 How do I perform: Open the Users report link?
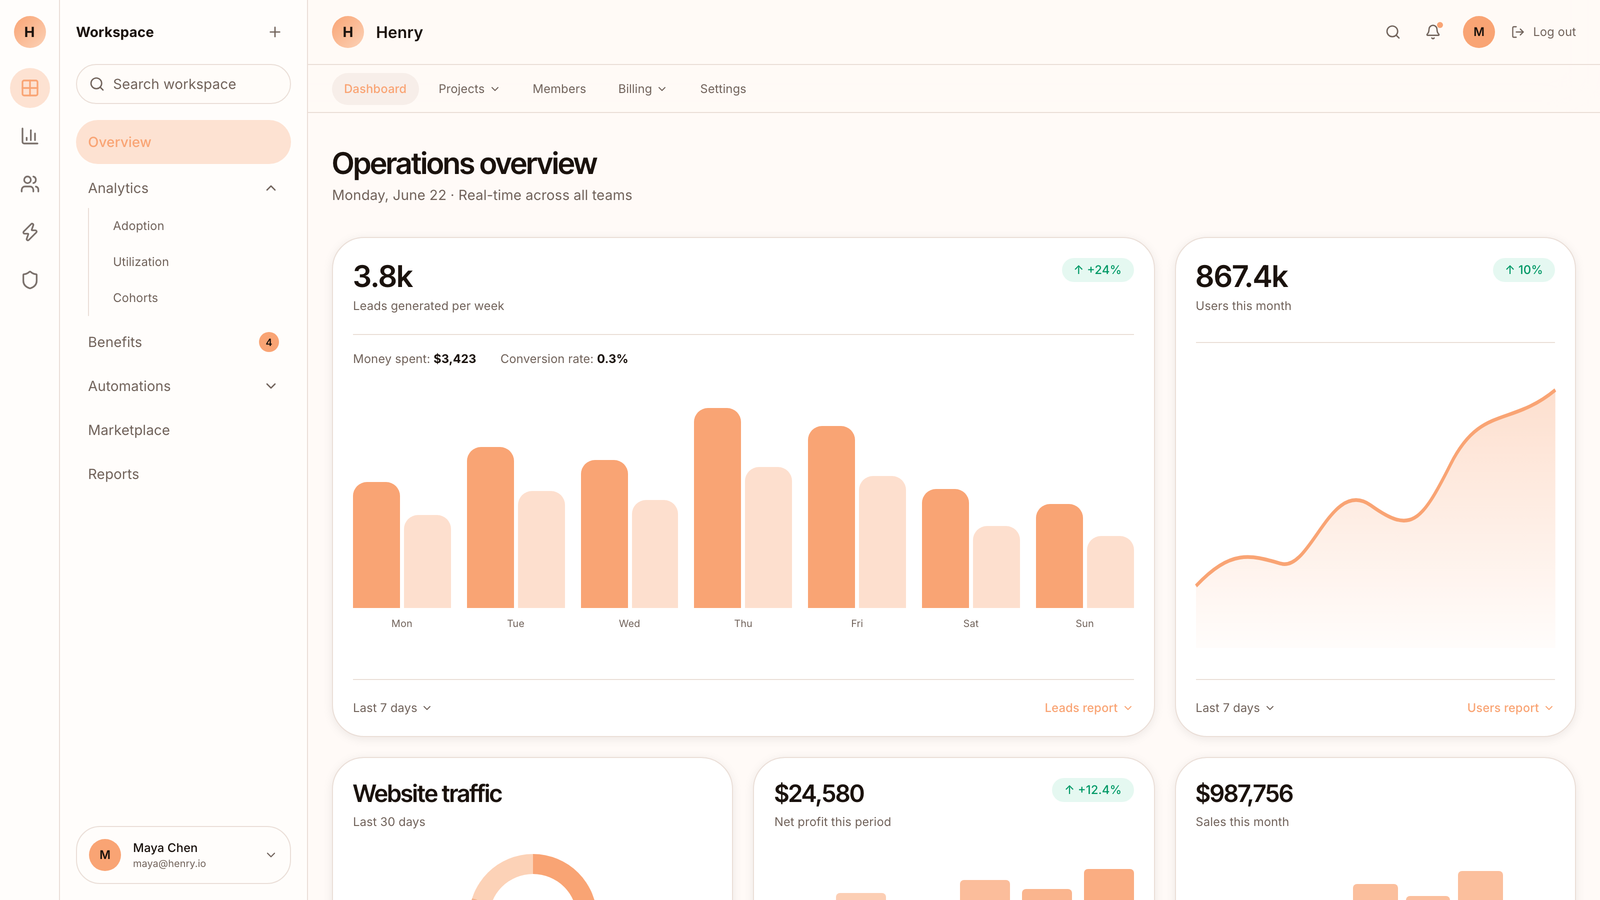[x=1510, y=708]
